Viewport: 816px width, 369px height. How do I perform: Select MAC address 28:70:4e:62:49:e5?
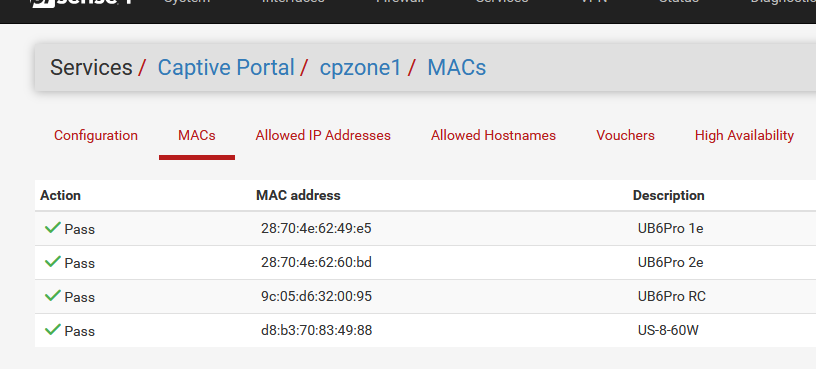(316, 228)
